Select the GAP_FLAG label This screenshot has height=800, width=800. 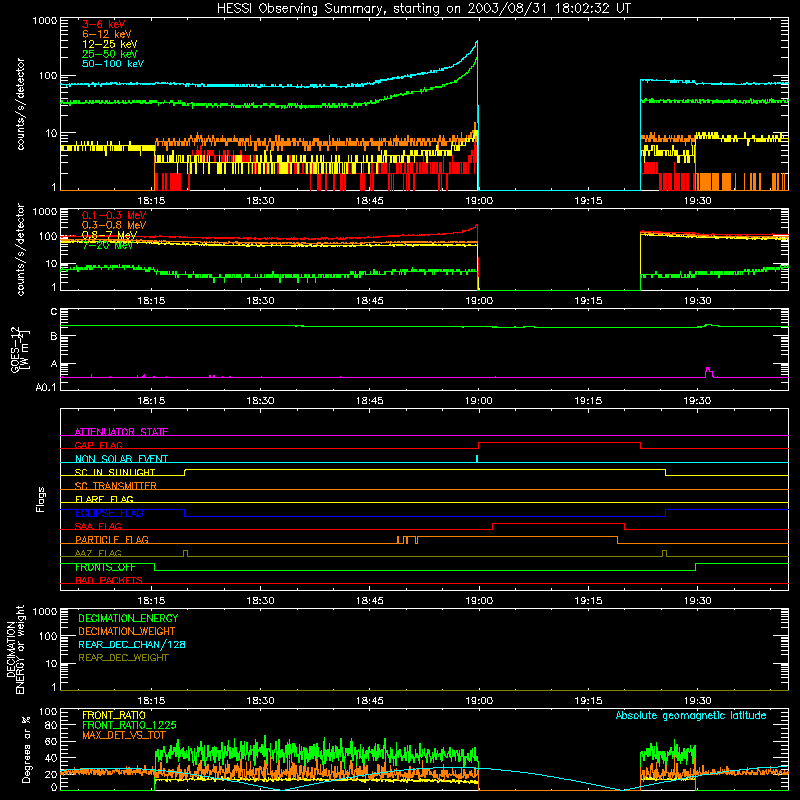[x=98, y=445]
